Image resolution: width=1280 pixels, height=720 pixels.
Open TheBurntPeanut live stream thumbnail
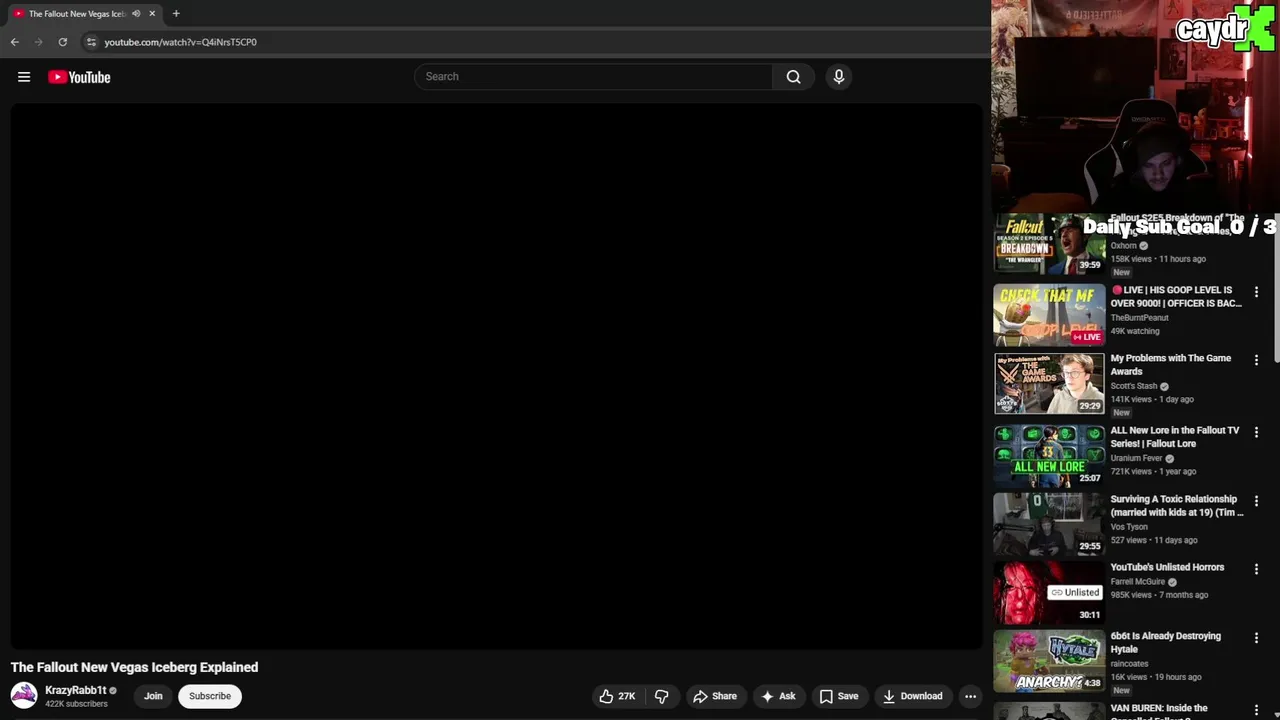tap(1049, 315)
